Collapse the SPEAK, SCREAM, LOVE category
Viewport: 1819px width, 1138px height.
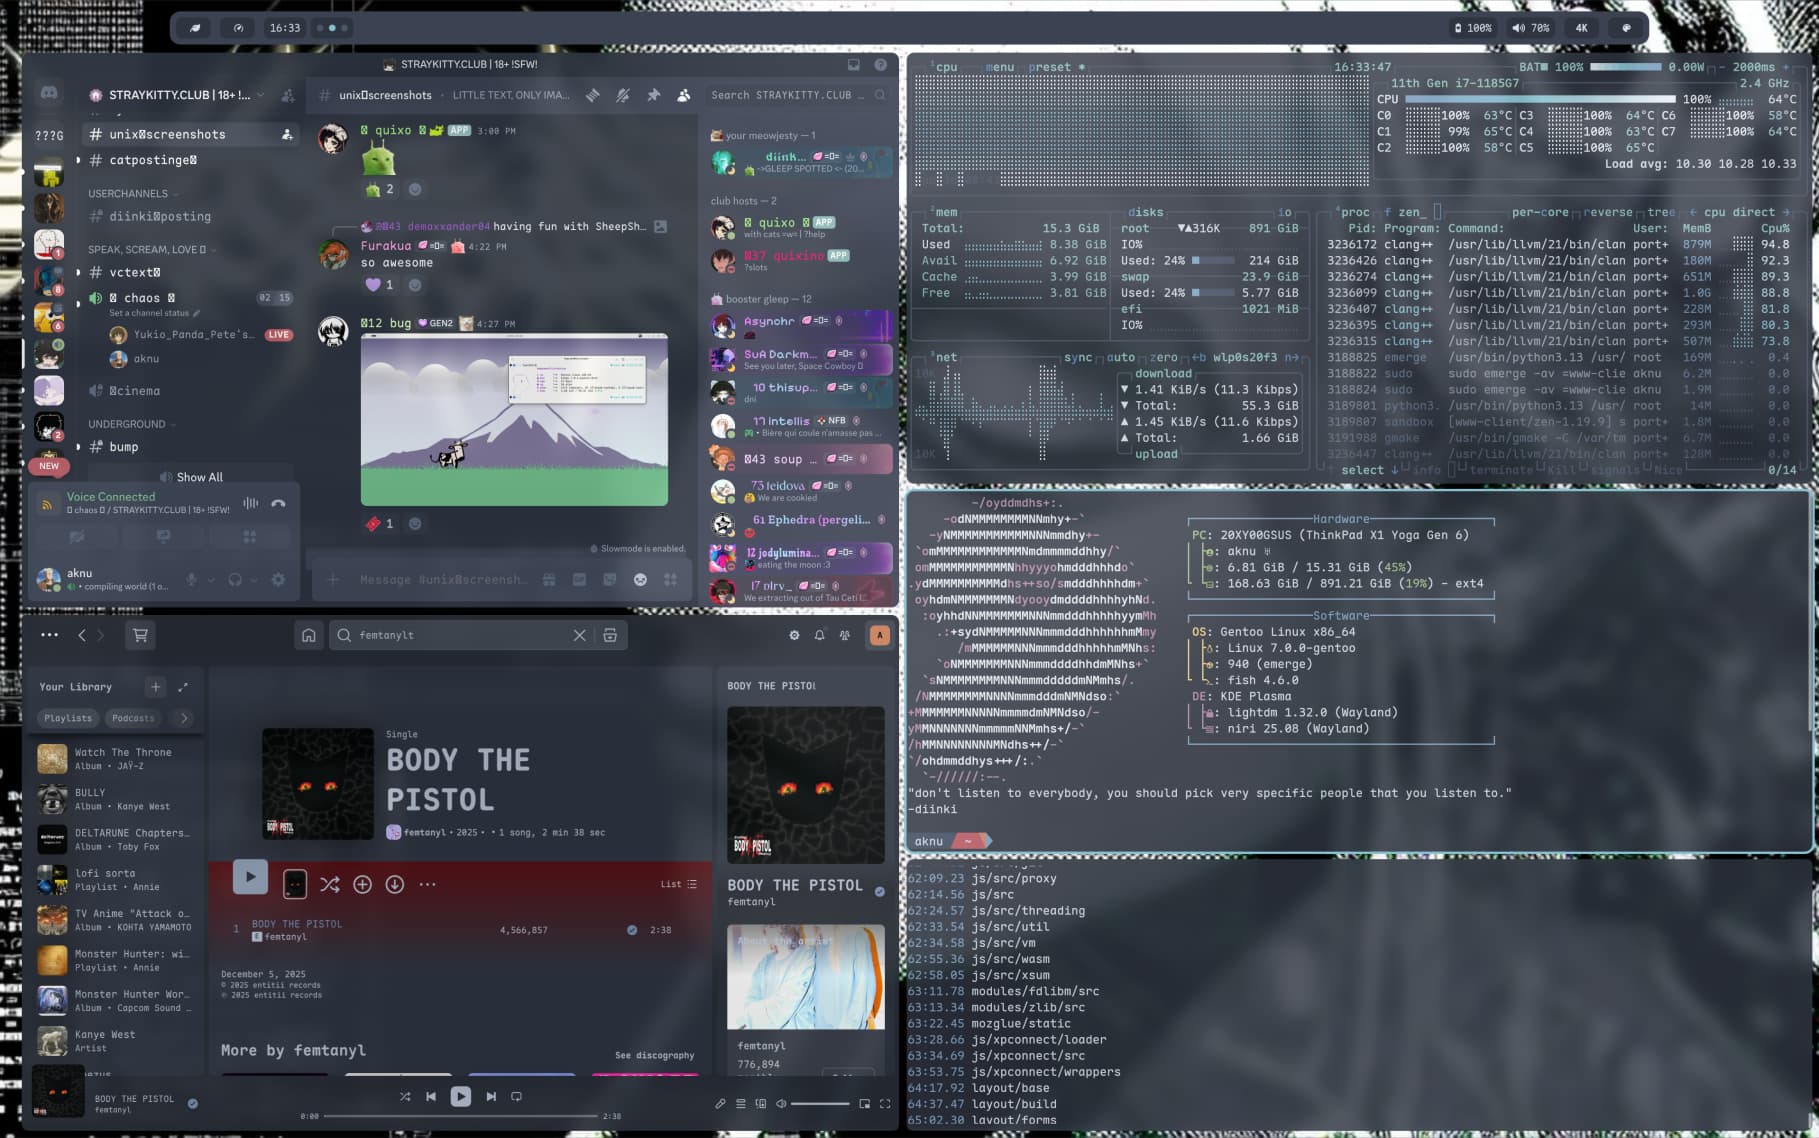[x=150, y=249]
